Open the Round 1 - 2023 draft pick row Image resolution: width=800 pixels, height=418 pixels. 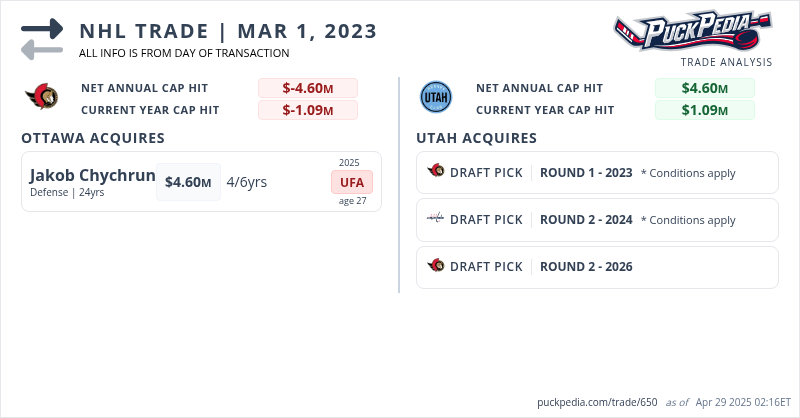pos(597,172)
